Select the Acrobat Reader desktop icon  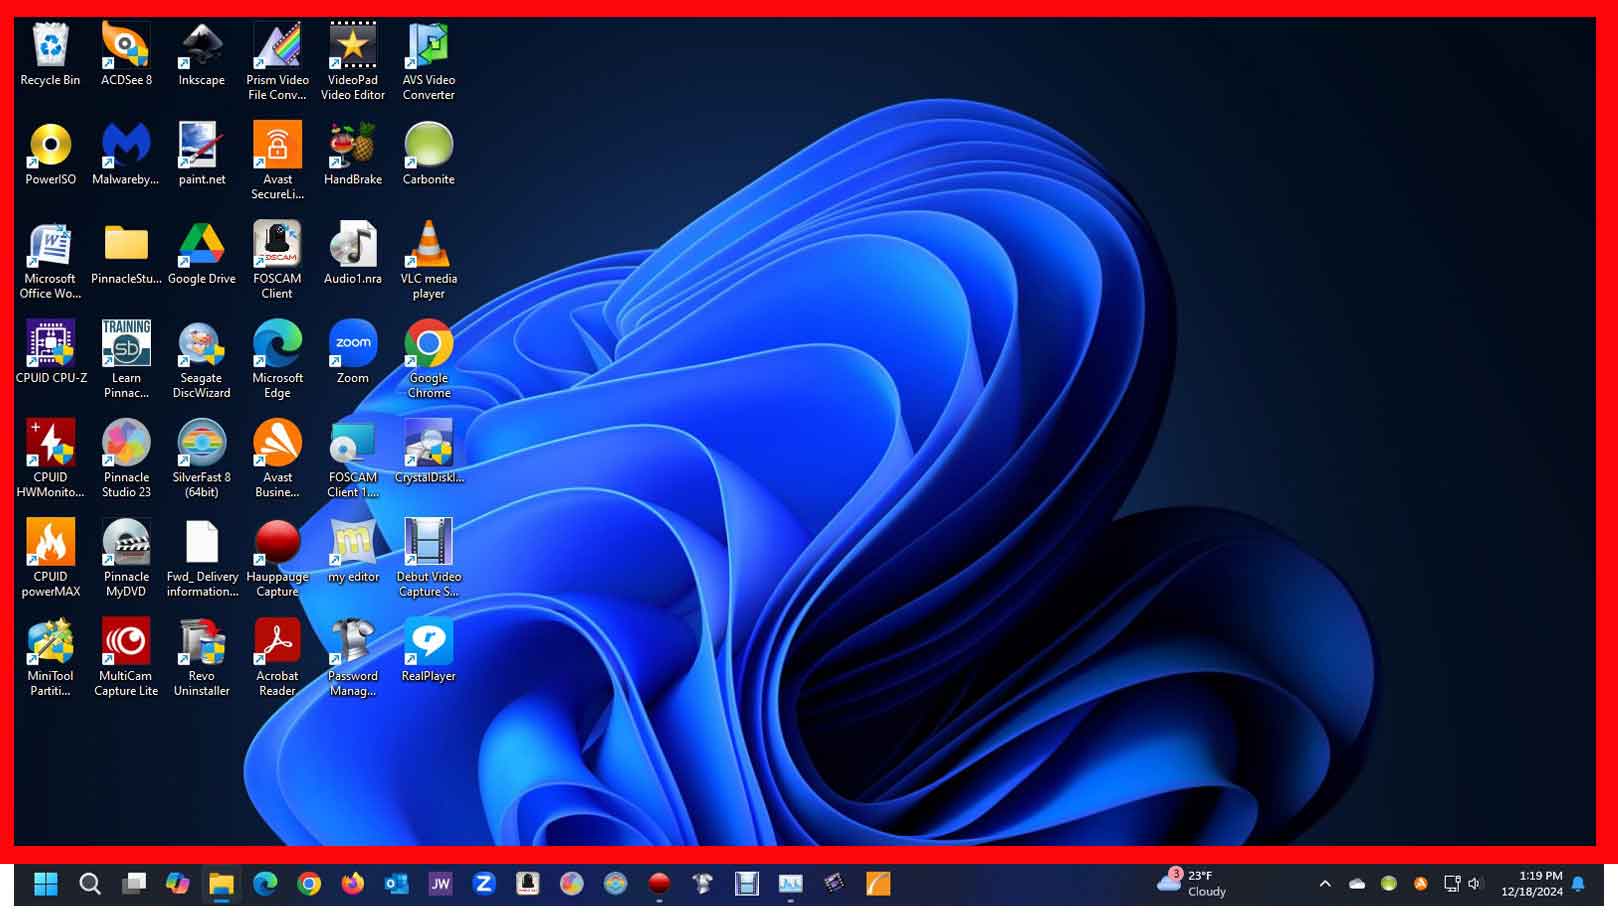(x=277, y=656)
